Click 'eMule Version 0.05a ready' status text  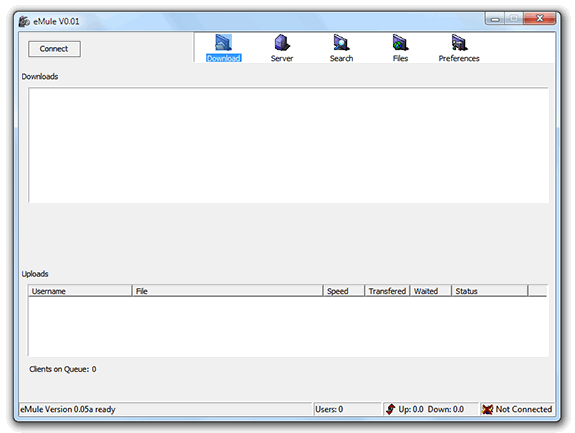click(68, 409)
